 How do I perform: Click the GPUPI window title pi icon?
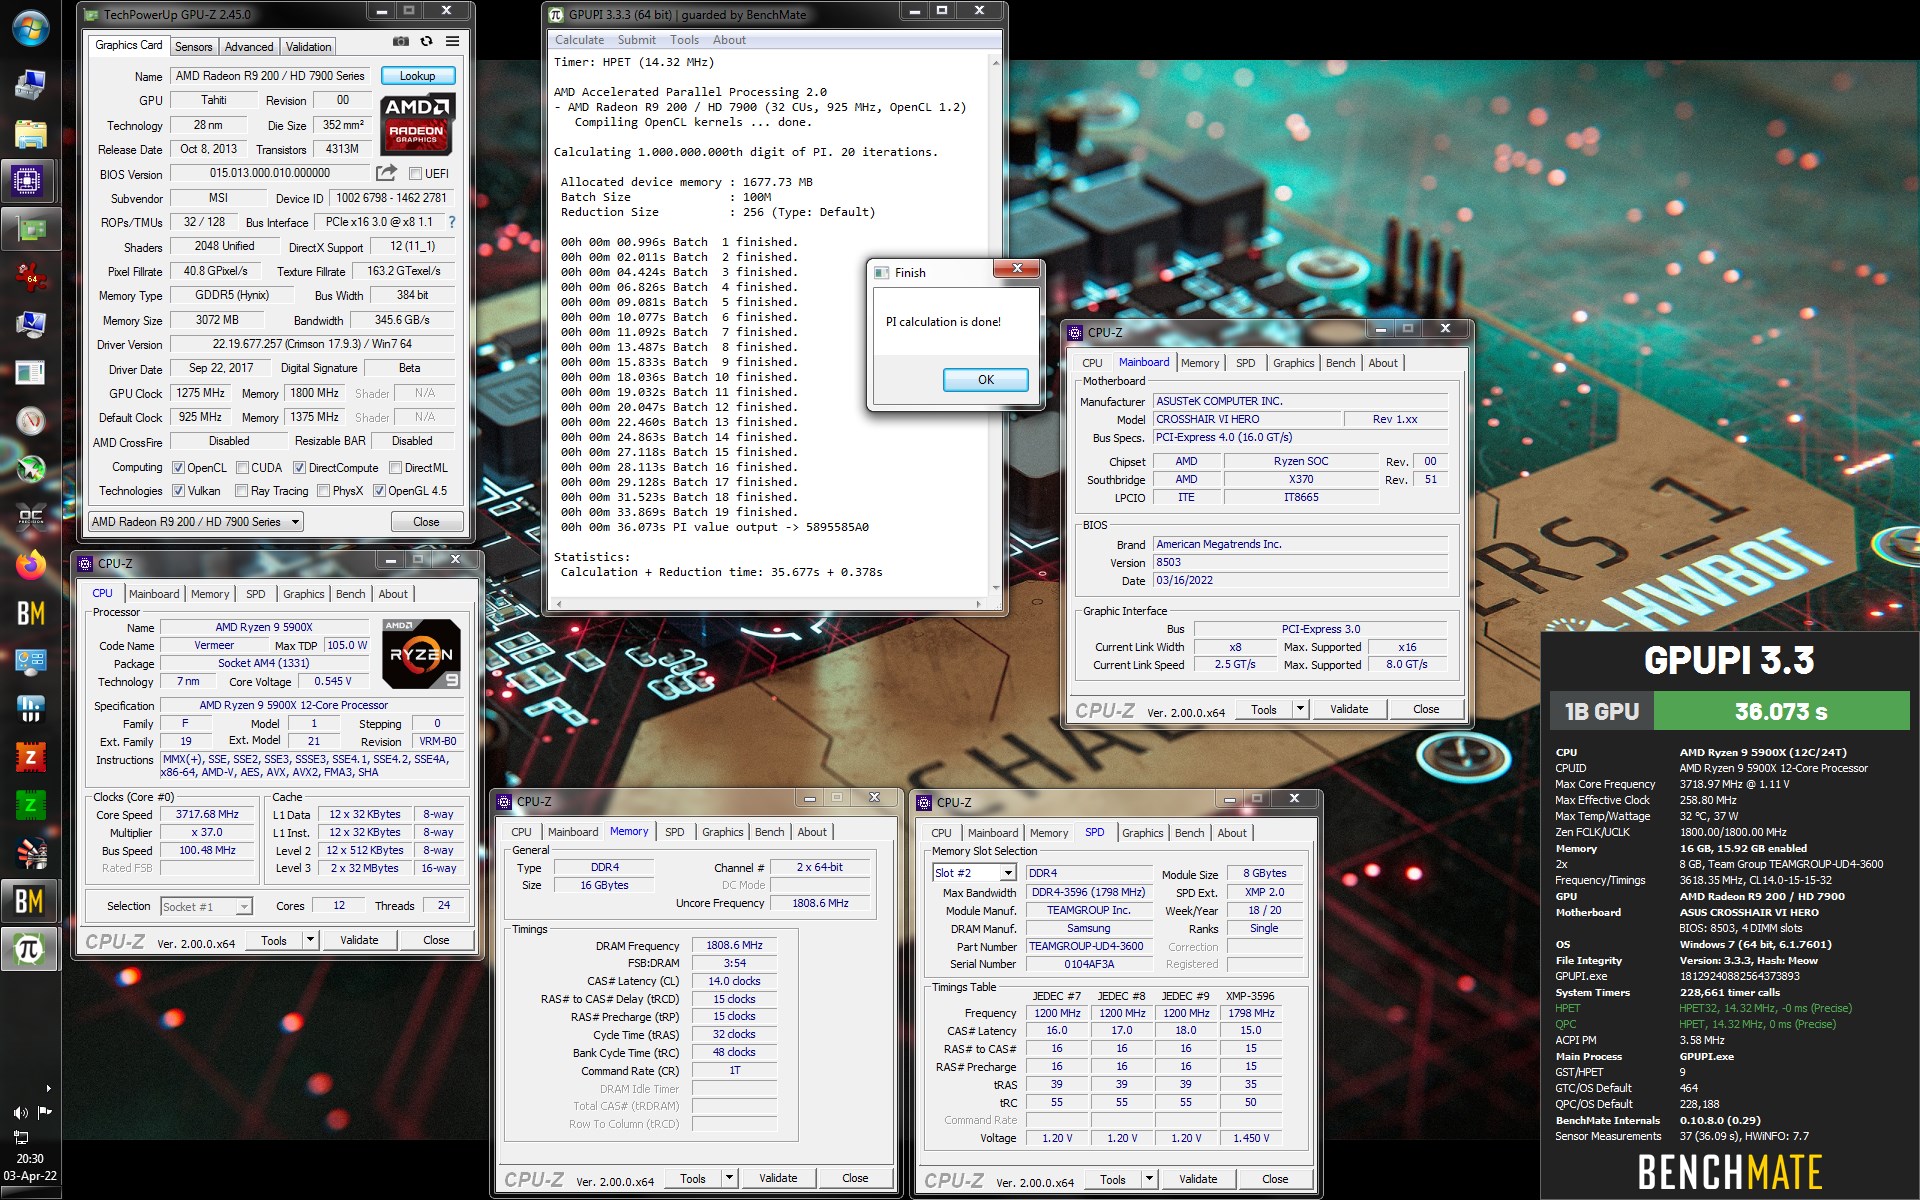[557, 14]
